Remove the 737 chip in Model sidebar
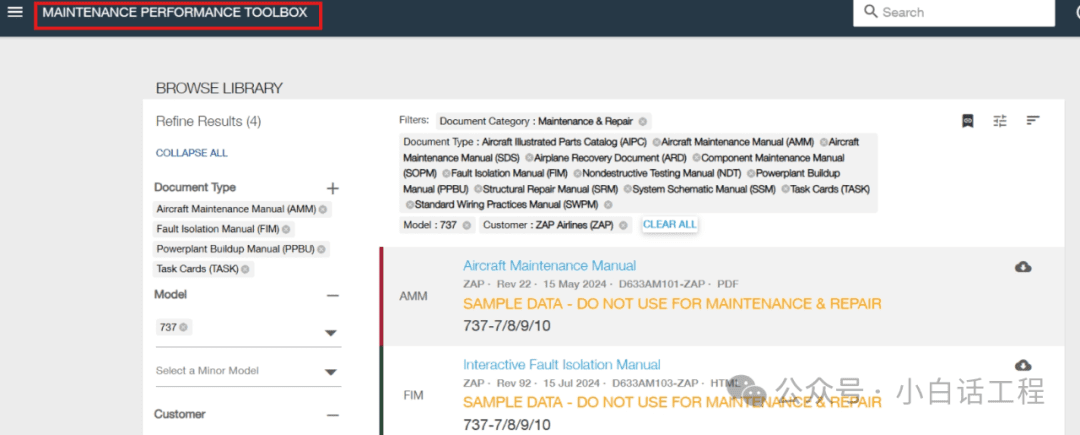 click(x=184, y=327)
